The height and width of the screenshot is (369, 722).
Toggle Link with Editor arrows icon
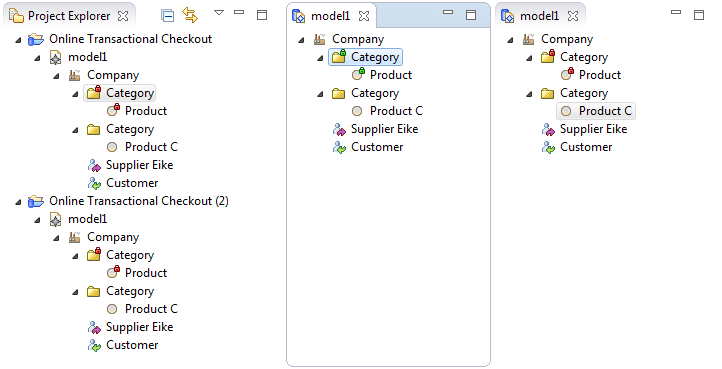coord(190,15)
